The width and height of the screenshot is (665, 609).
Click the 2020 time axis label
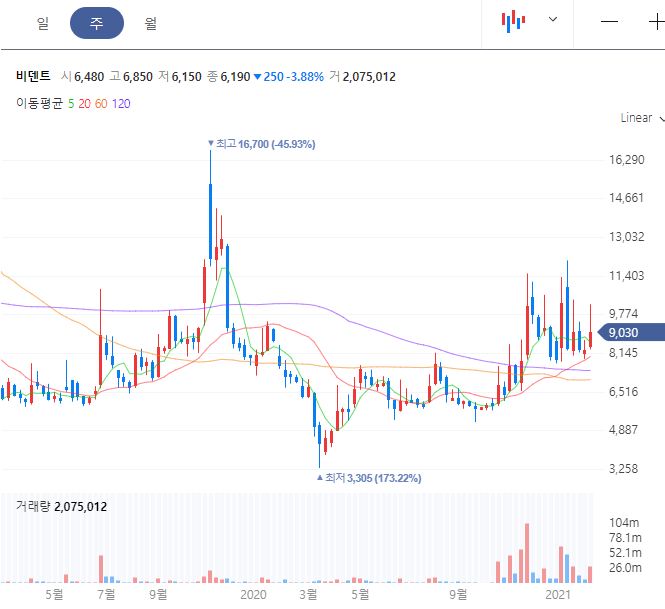[x=253, y=595]
